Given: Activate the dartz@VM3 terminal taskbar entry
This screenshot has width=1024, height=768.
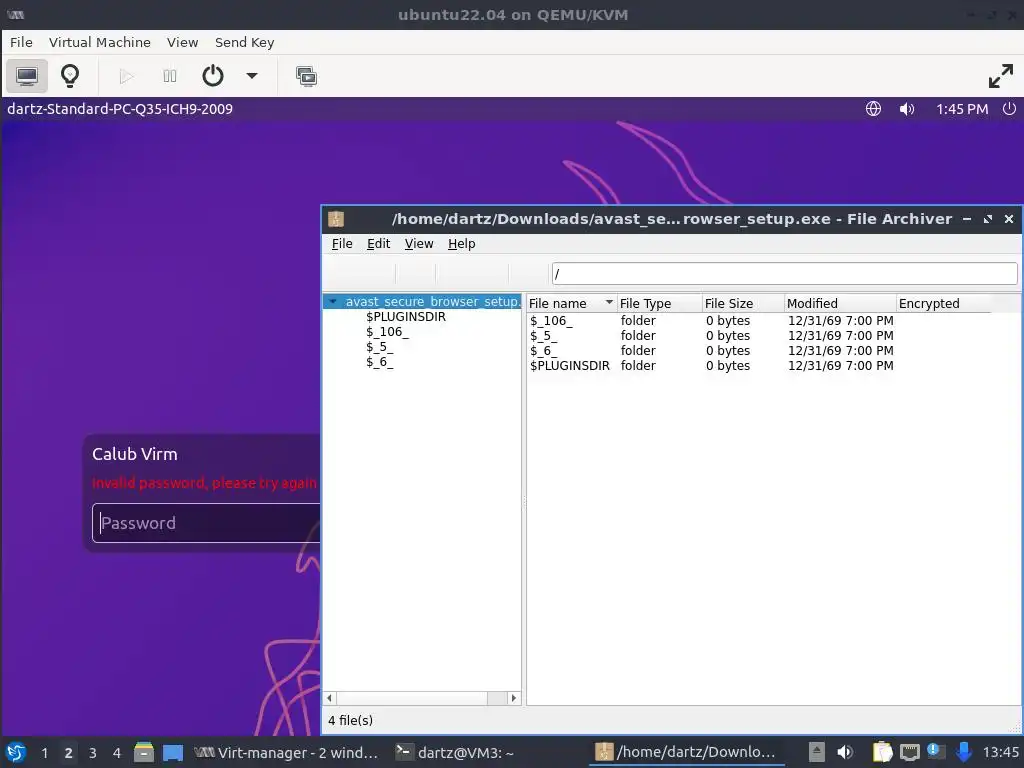Looking at the screenshot, I should (x=455, y=752).
